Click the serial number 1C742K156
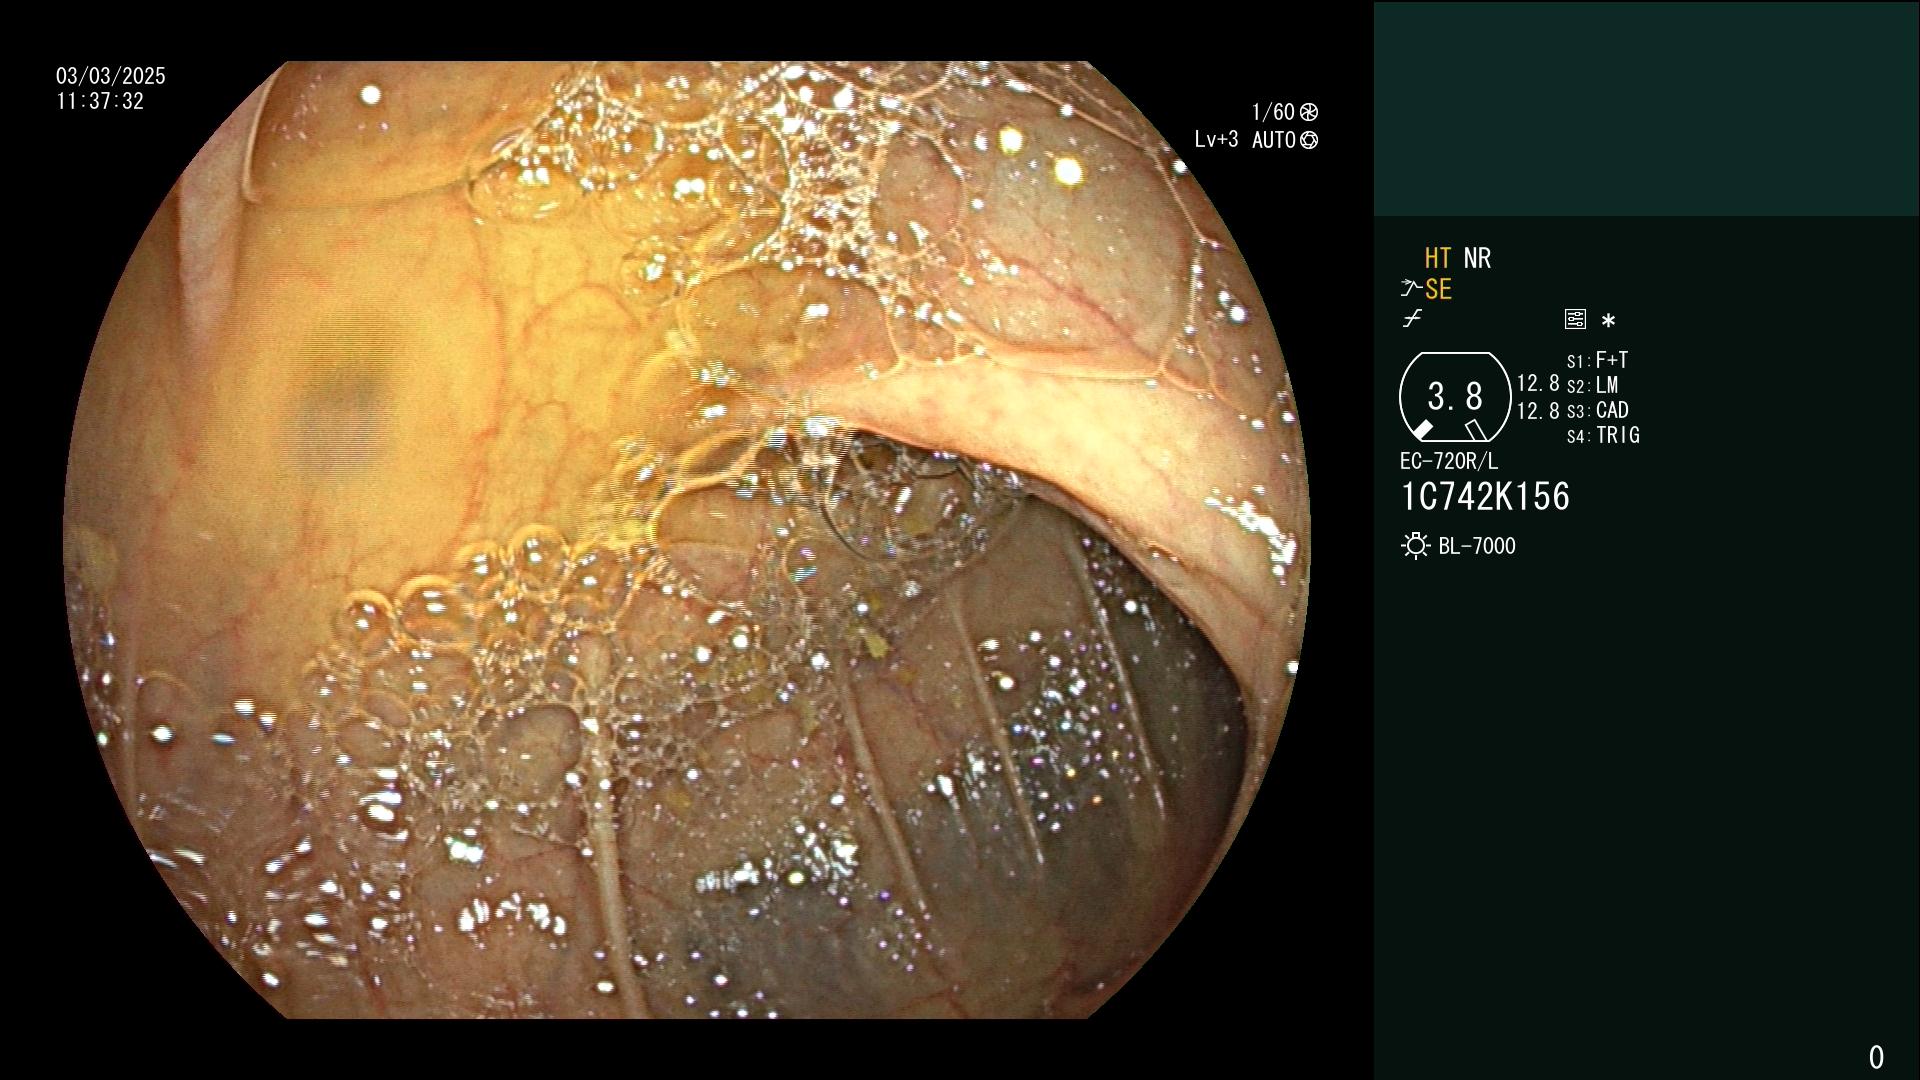Image resolution: width=1920 pixels, height=1080 pixels. tap(1485, 496)
